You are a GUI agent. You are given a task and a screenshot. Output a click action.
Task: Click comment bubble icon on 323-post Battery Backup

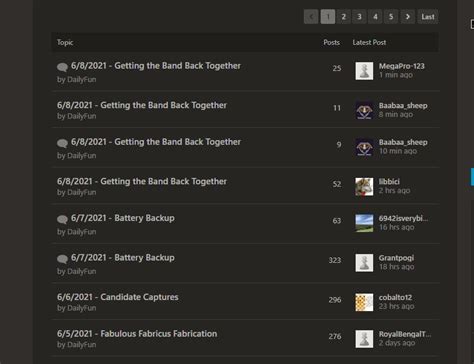click(x=62, y=259)
